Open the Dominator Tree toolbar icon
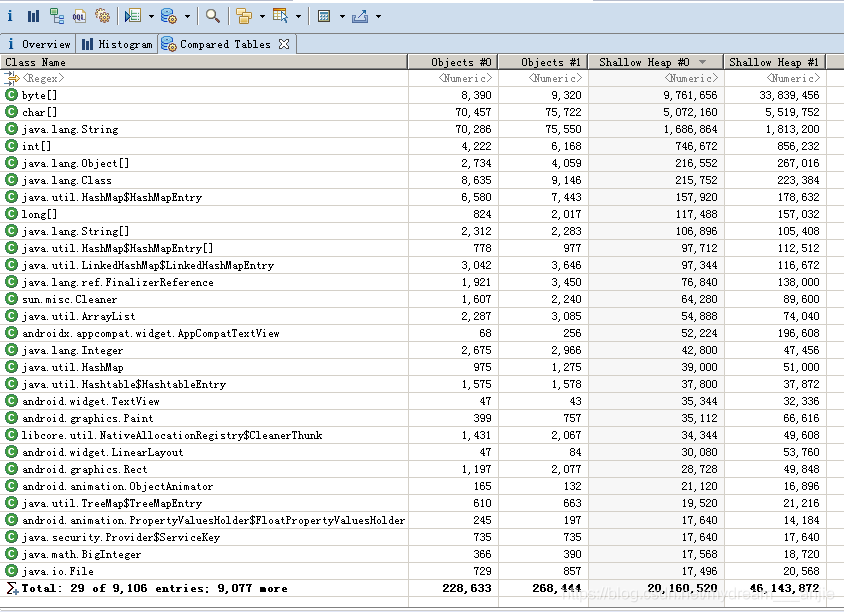Viewport: 844px width, 612px height. (x=57, y=16)
